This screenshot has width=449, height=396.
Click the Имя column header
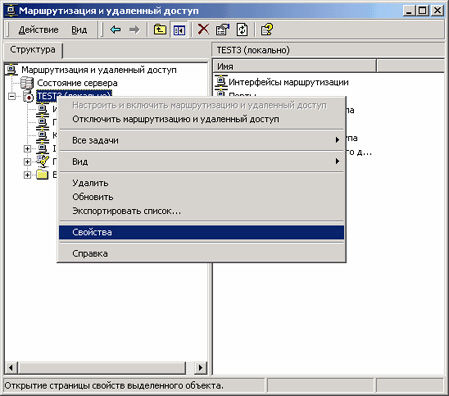click(294, 66)
